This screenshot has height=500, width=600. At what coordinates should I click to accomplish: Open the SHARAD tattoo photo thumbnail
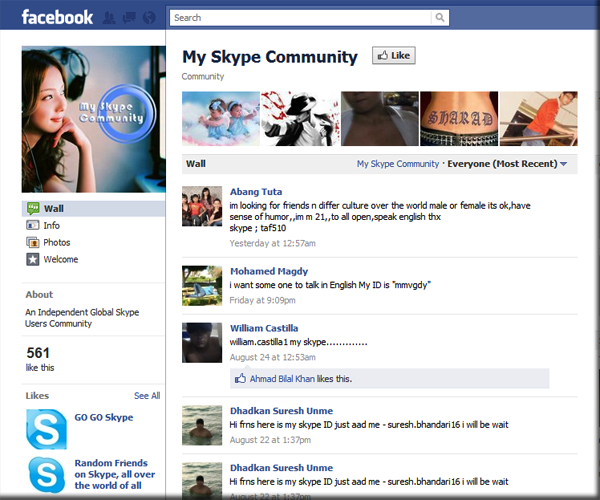[x=459, y=119]
